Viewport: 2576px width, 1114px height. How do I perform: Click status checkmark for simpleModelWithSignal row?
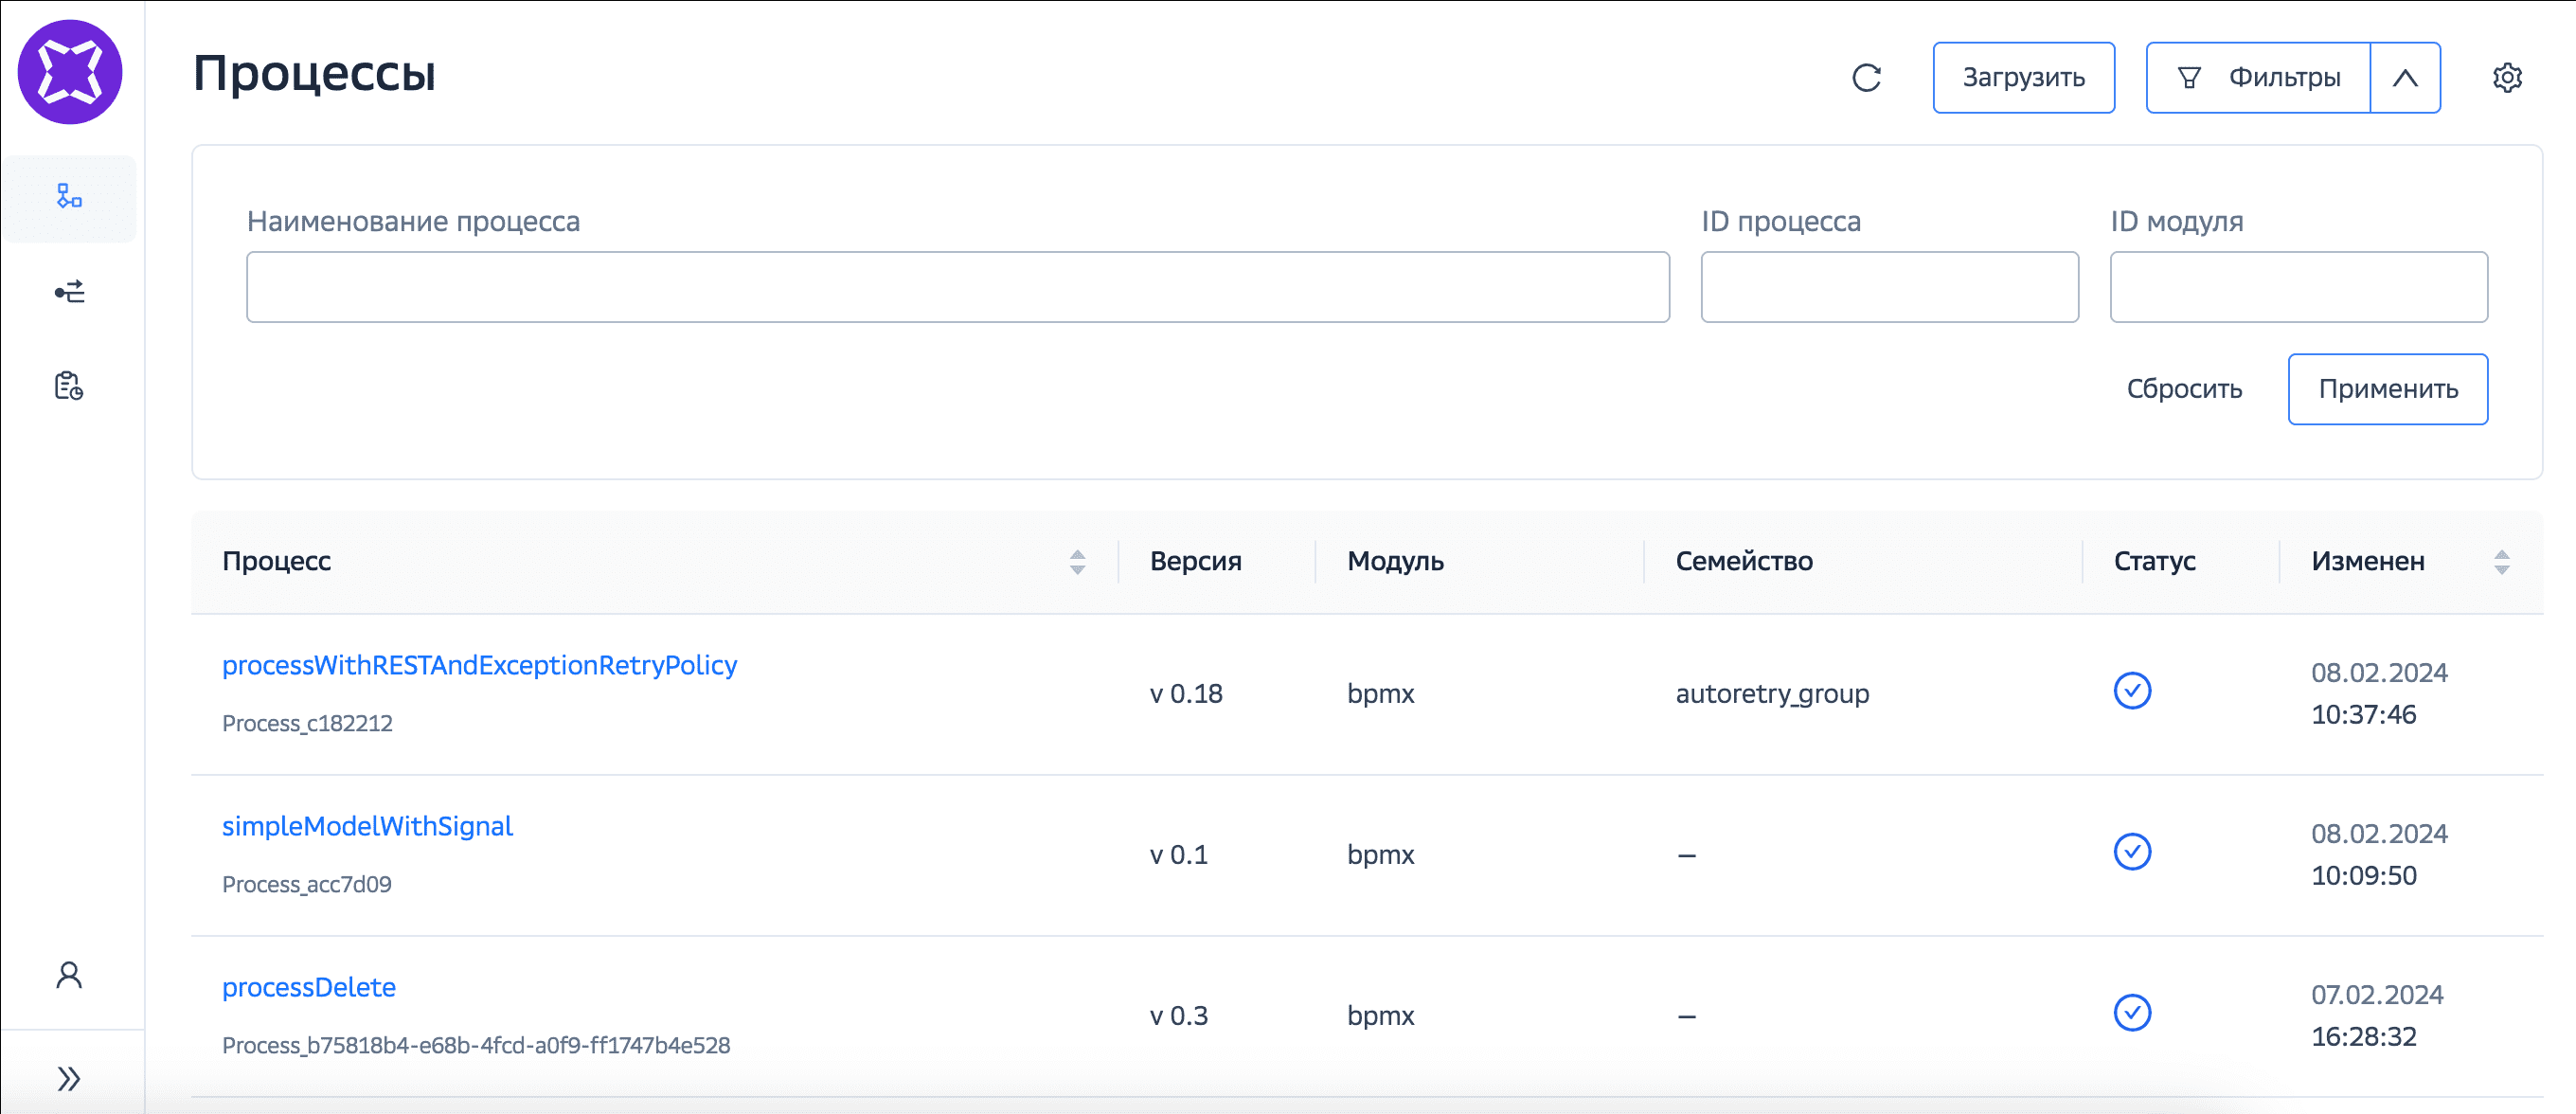[x=2132, y=852]
